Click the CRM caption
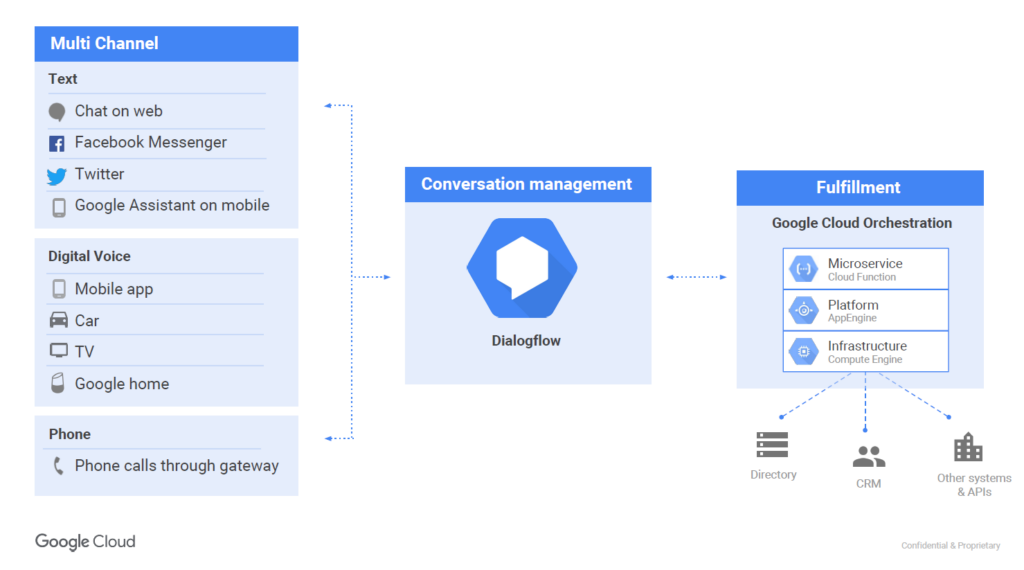The image size is (1024, 570). 869,484
